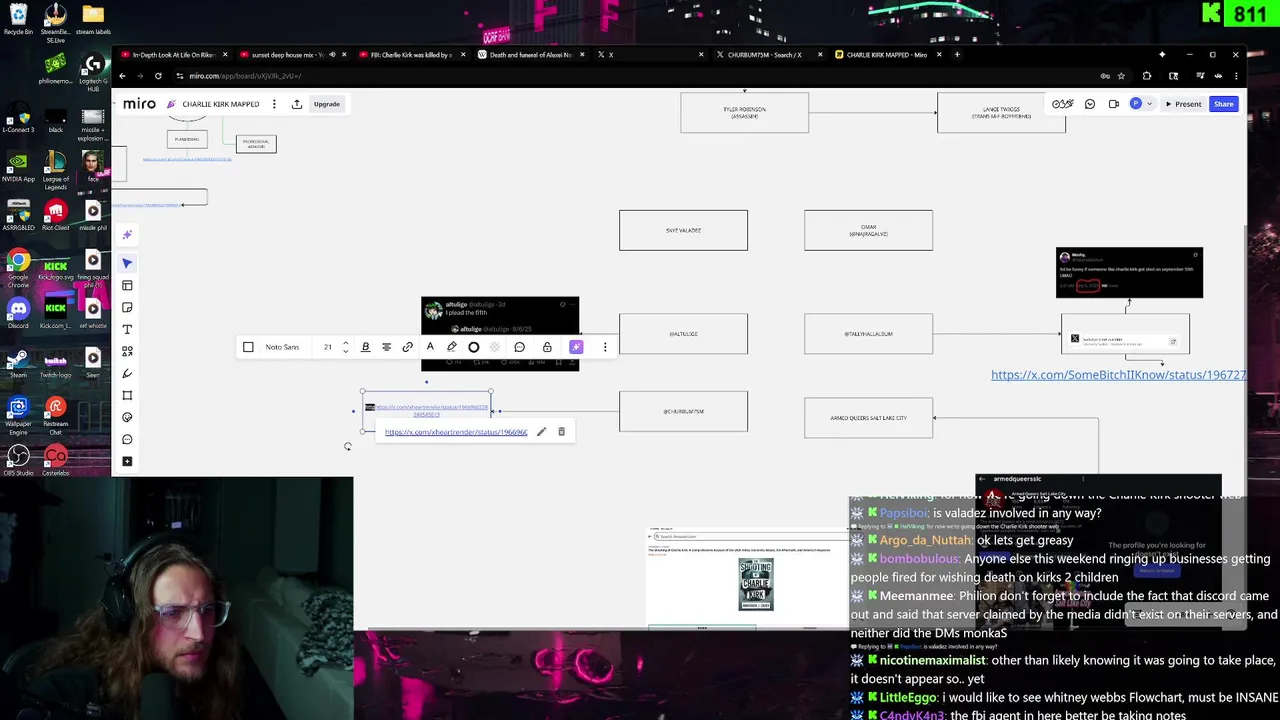Open the Templates tool
Viewport: 1280px width, 720px height.
127,285
